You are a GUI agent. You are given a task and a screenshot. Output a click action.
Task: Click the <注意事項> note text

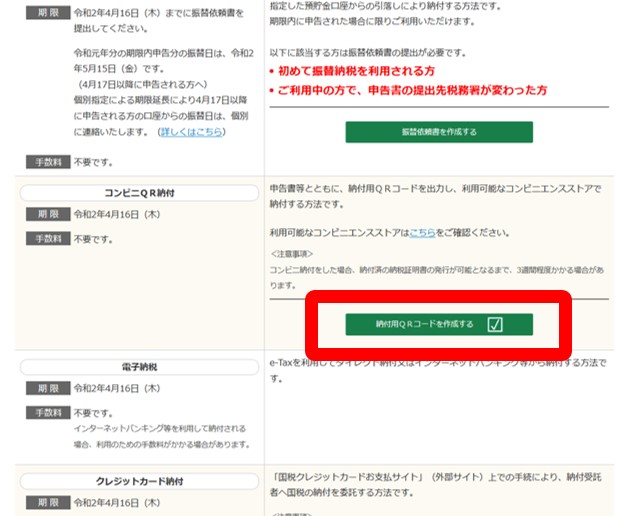pyautogui.click(x=292, y=253)
